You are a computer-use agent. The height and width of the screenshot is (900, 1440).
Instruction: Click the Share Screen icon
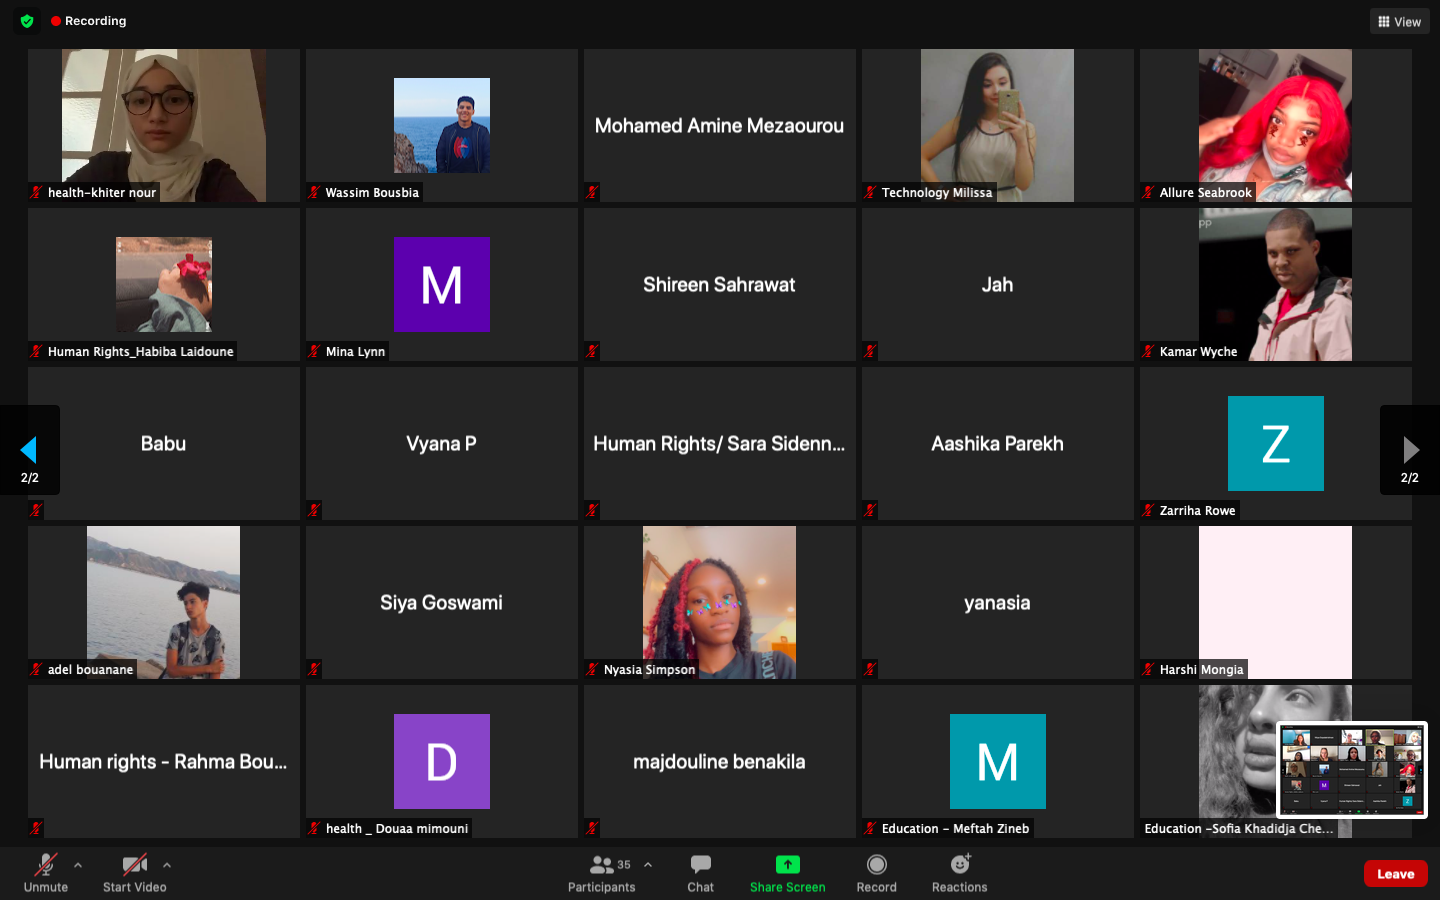(x=787, y=865)
